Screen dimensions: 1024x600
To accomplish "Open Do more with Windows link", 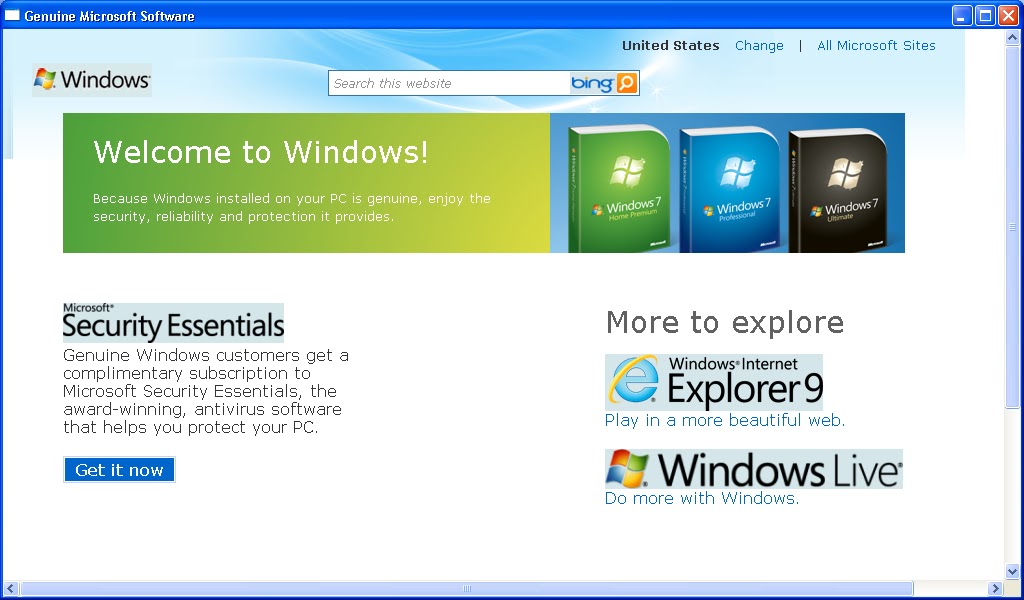I will [x=701, y=497].
